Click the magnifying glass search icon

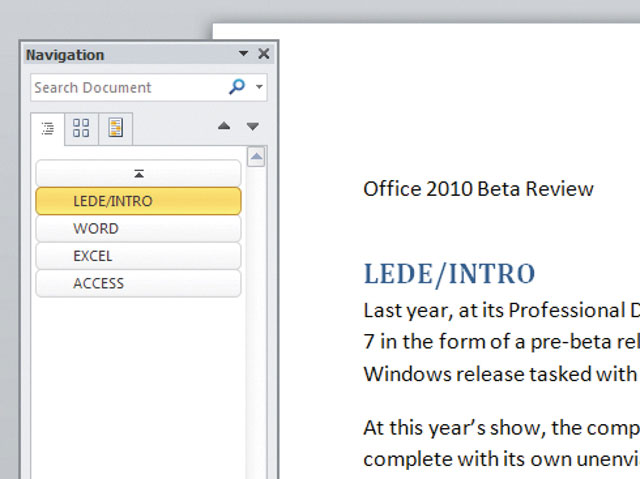click(237, 86)
